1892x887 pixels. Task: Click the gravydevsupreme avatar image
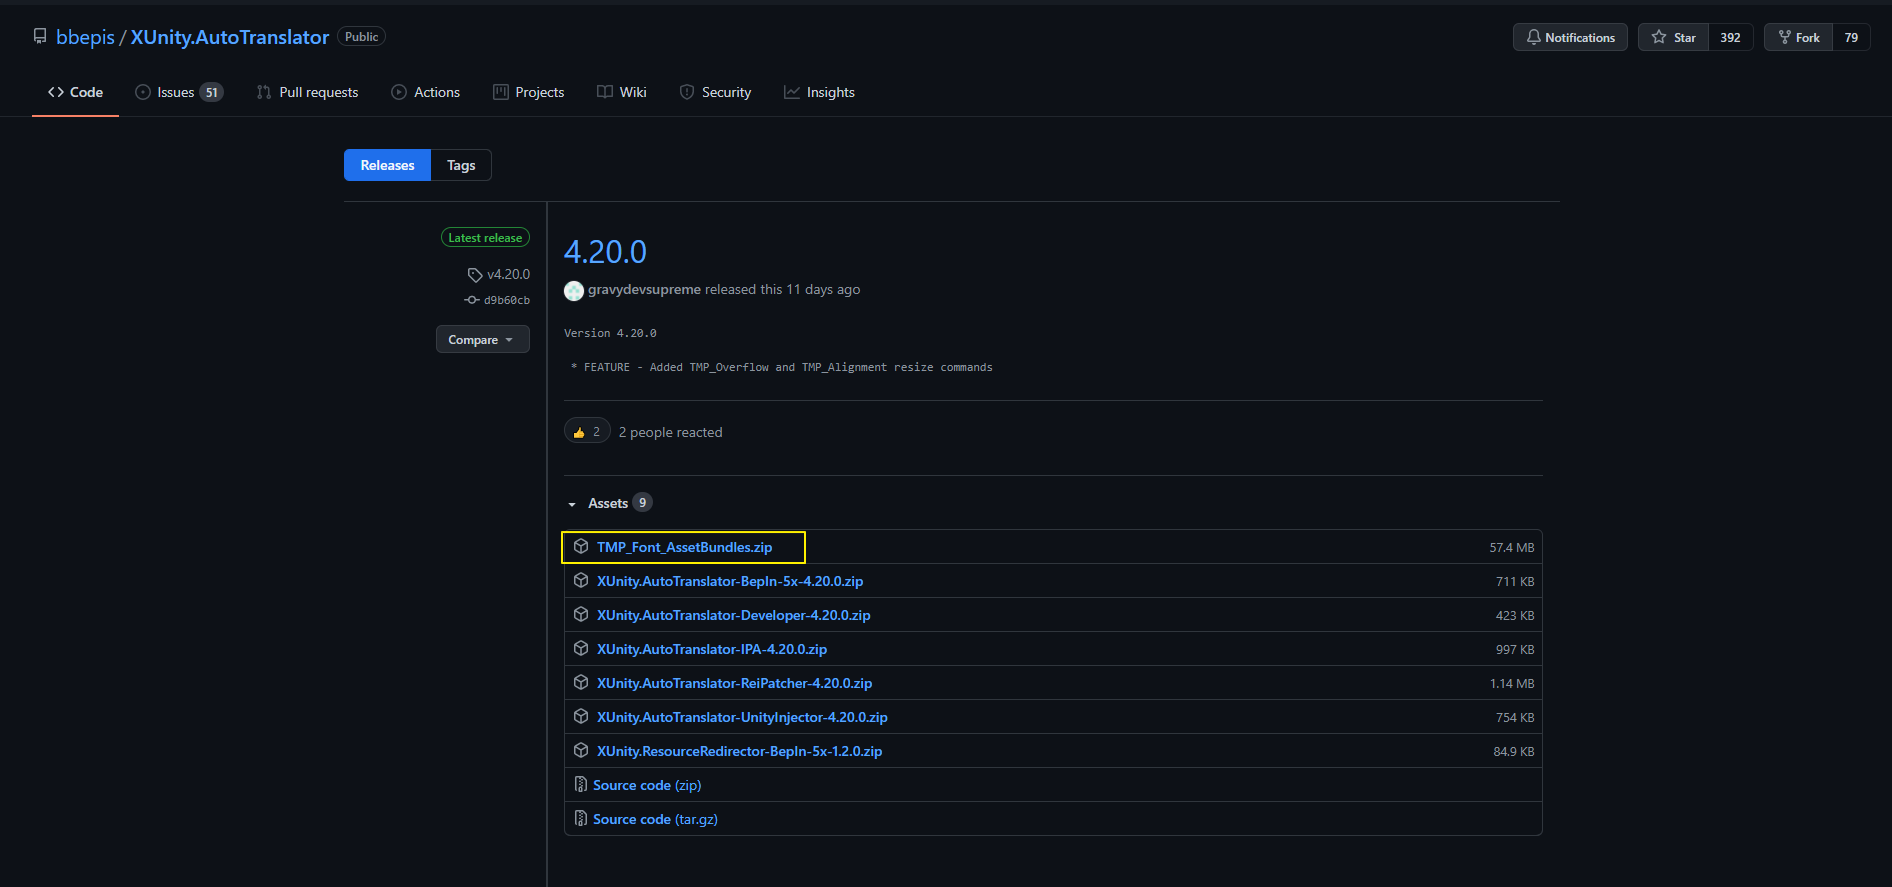[574, 290]
